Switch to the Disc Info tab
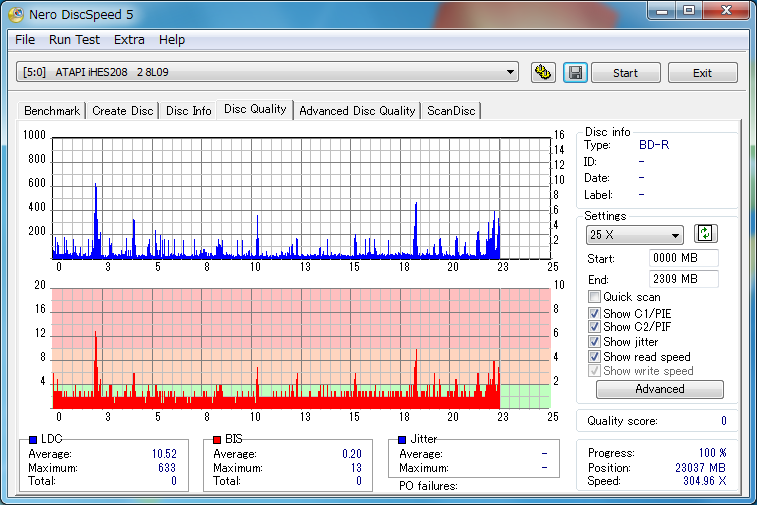Viewport: 757px width, 505px height. pos(189,111)
